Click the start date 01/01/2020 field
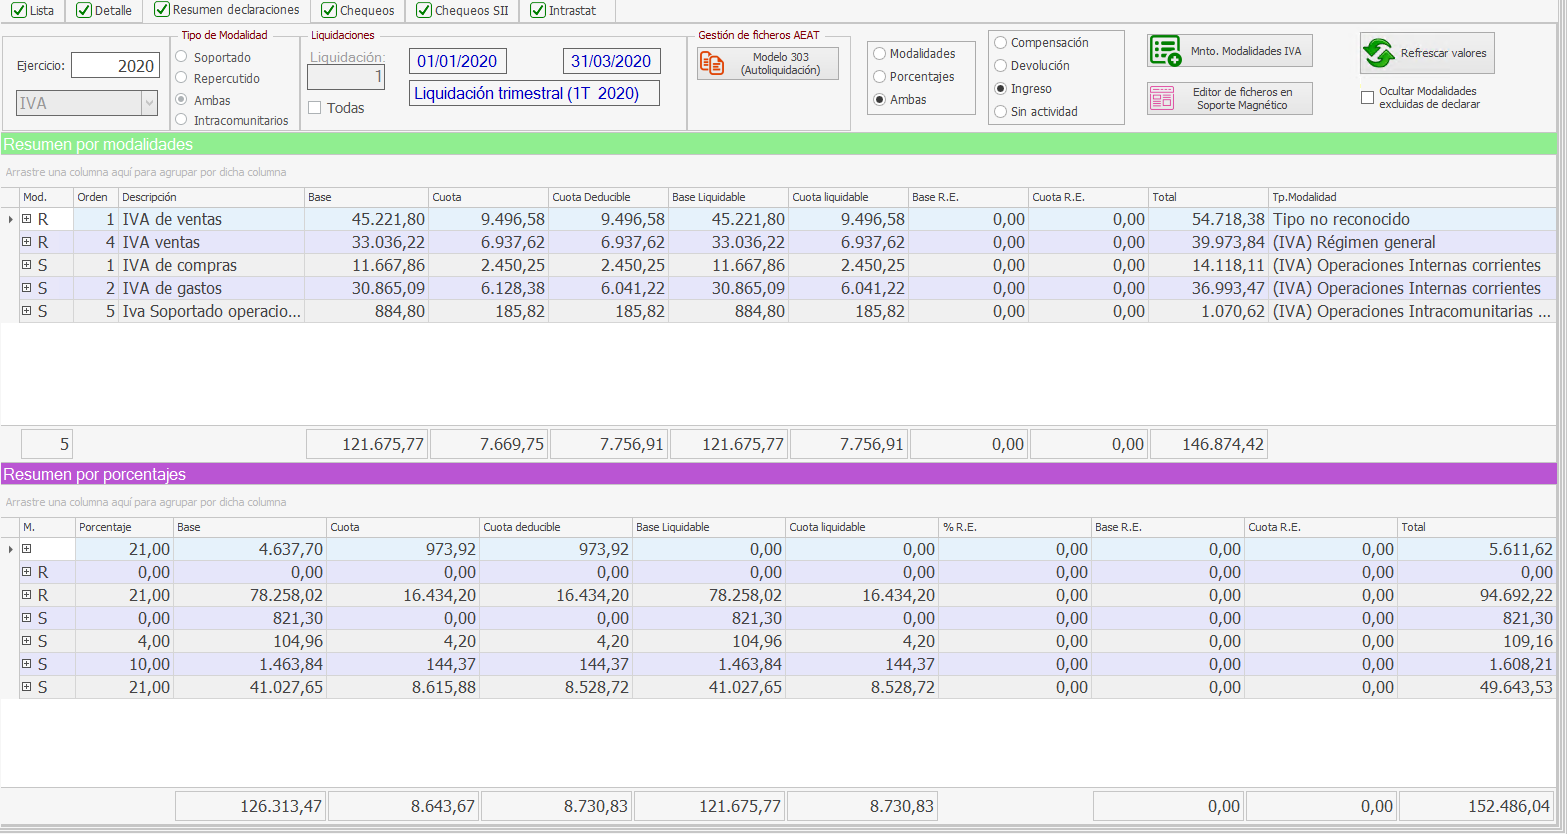Screen dimensions: 1567x834 [x=458, y=60]
